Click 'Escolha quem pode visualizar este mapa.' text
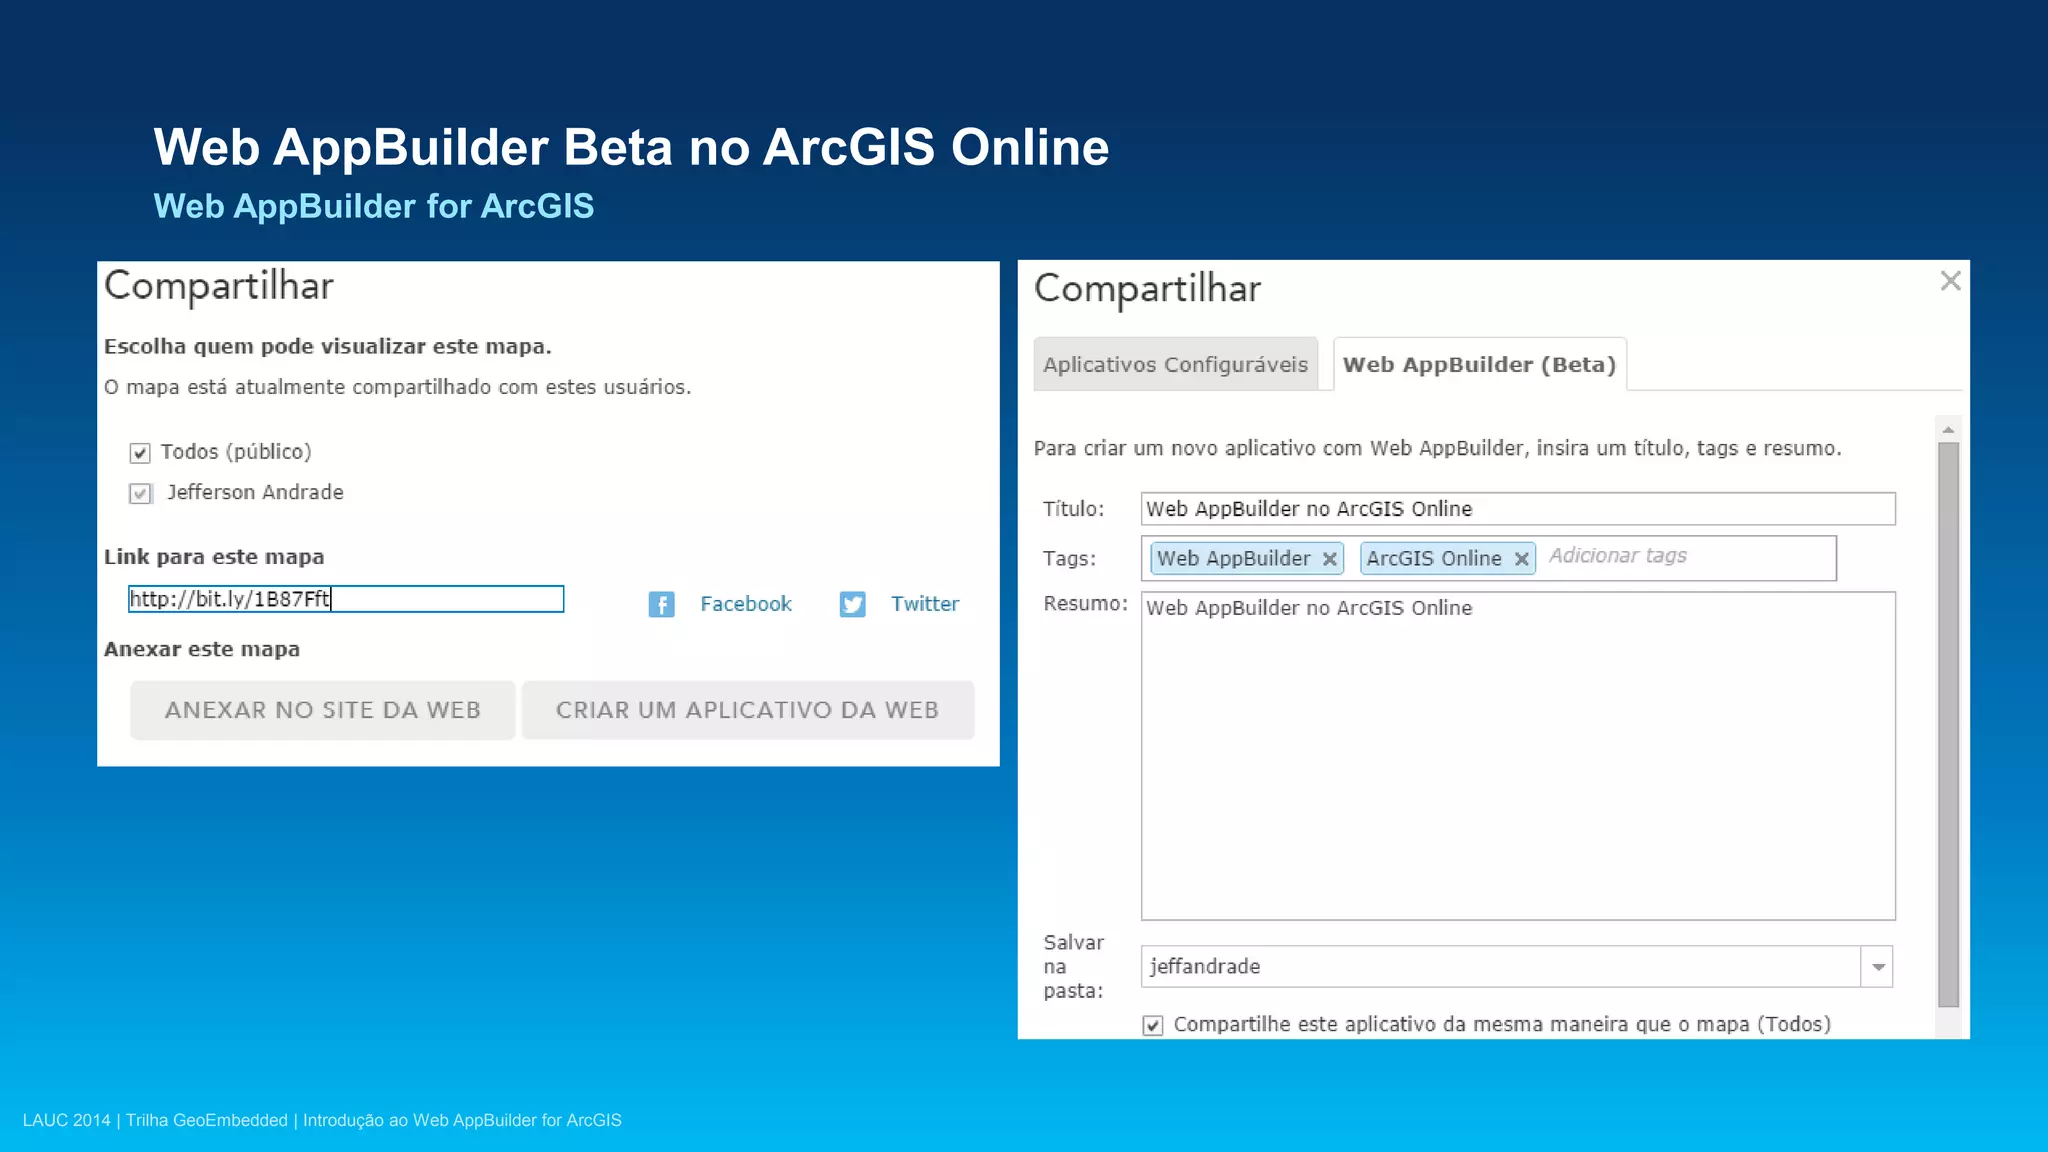 pyautogui.click(x=328, y=347)
